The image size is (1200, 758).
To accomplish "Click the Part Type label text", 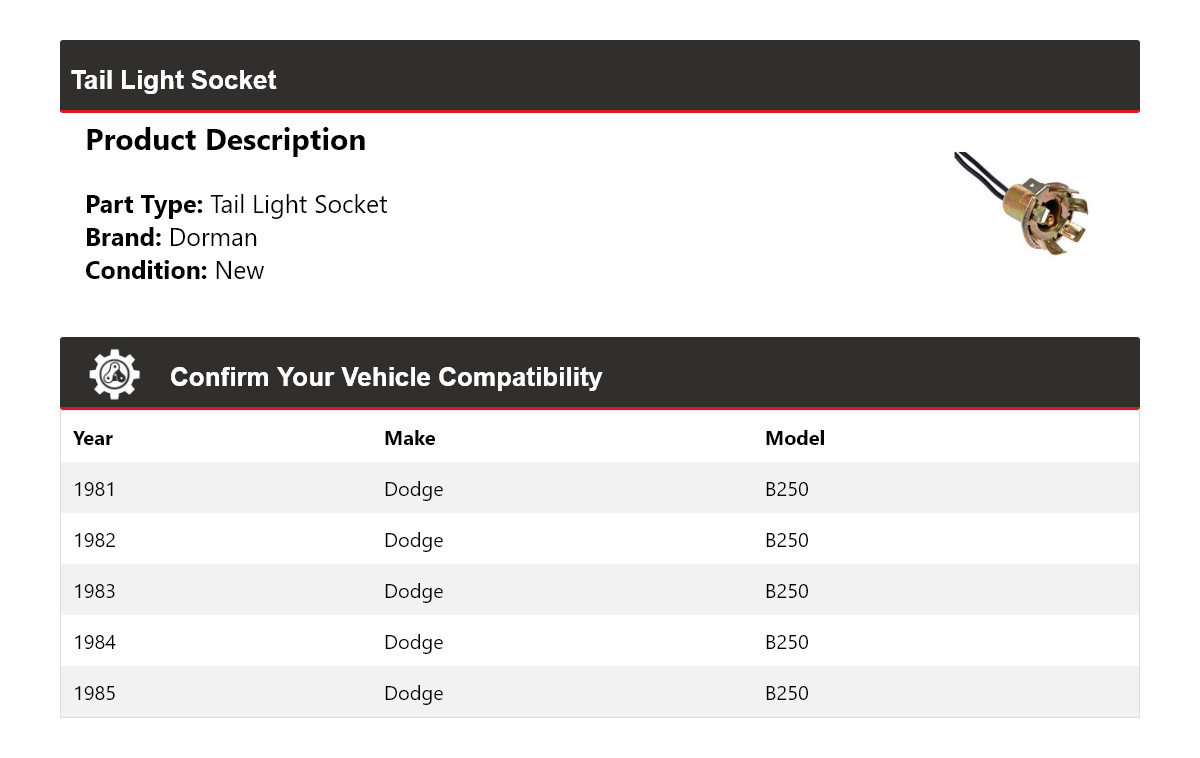I will point(144,205).
